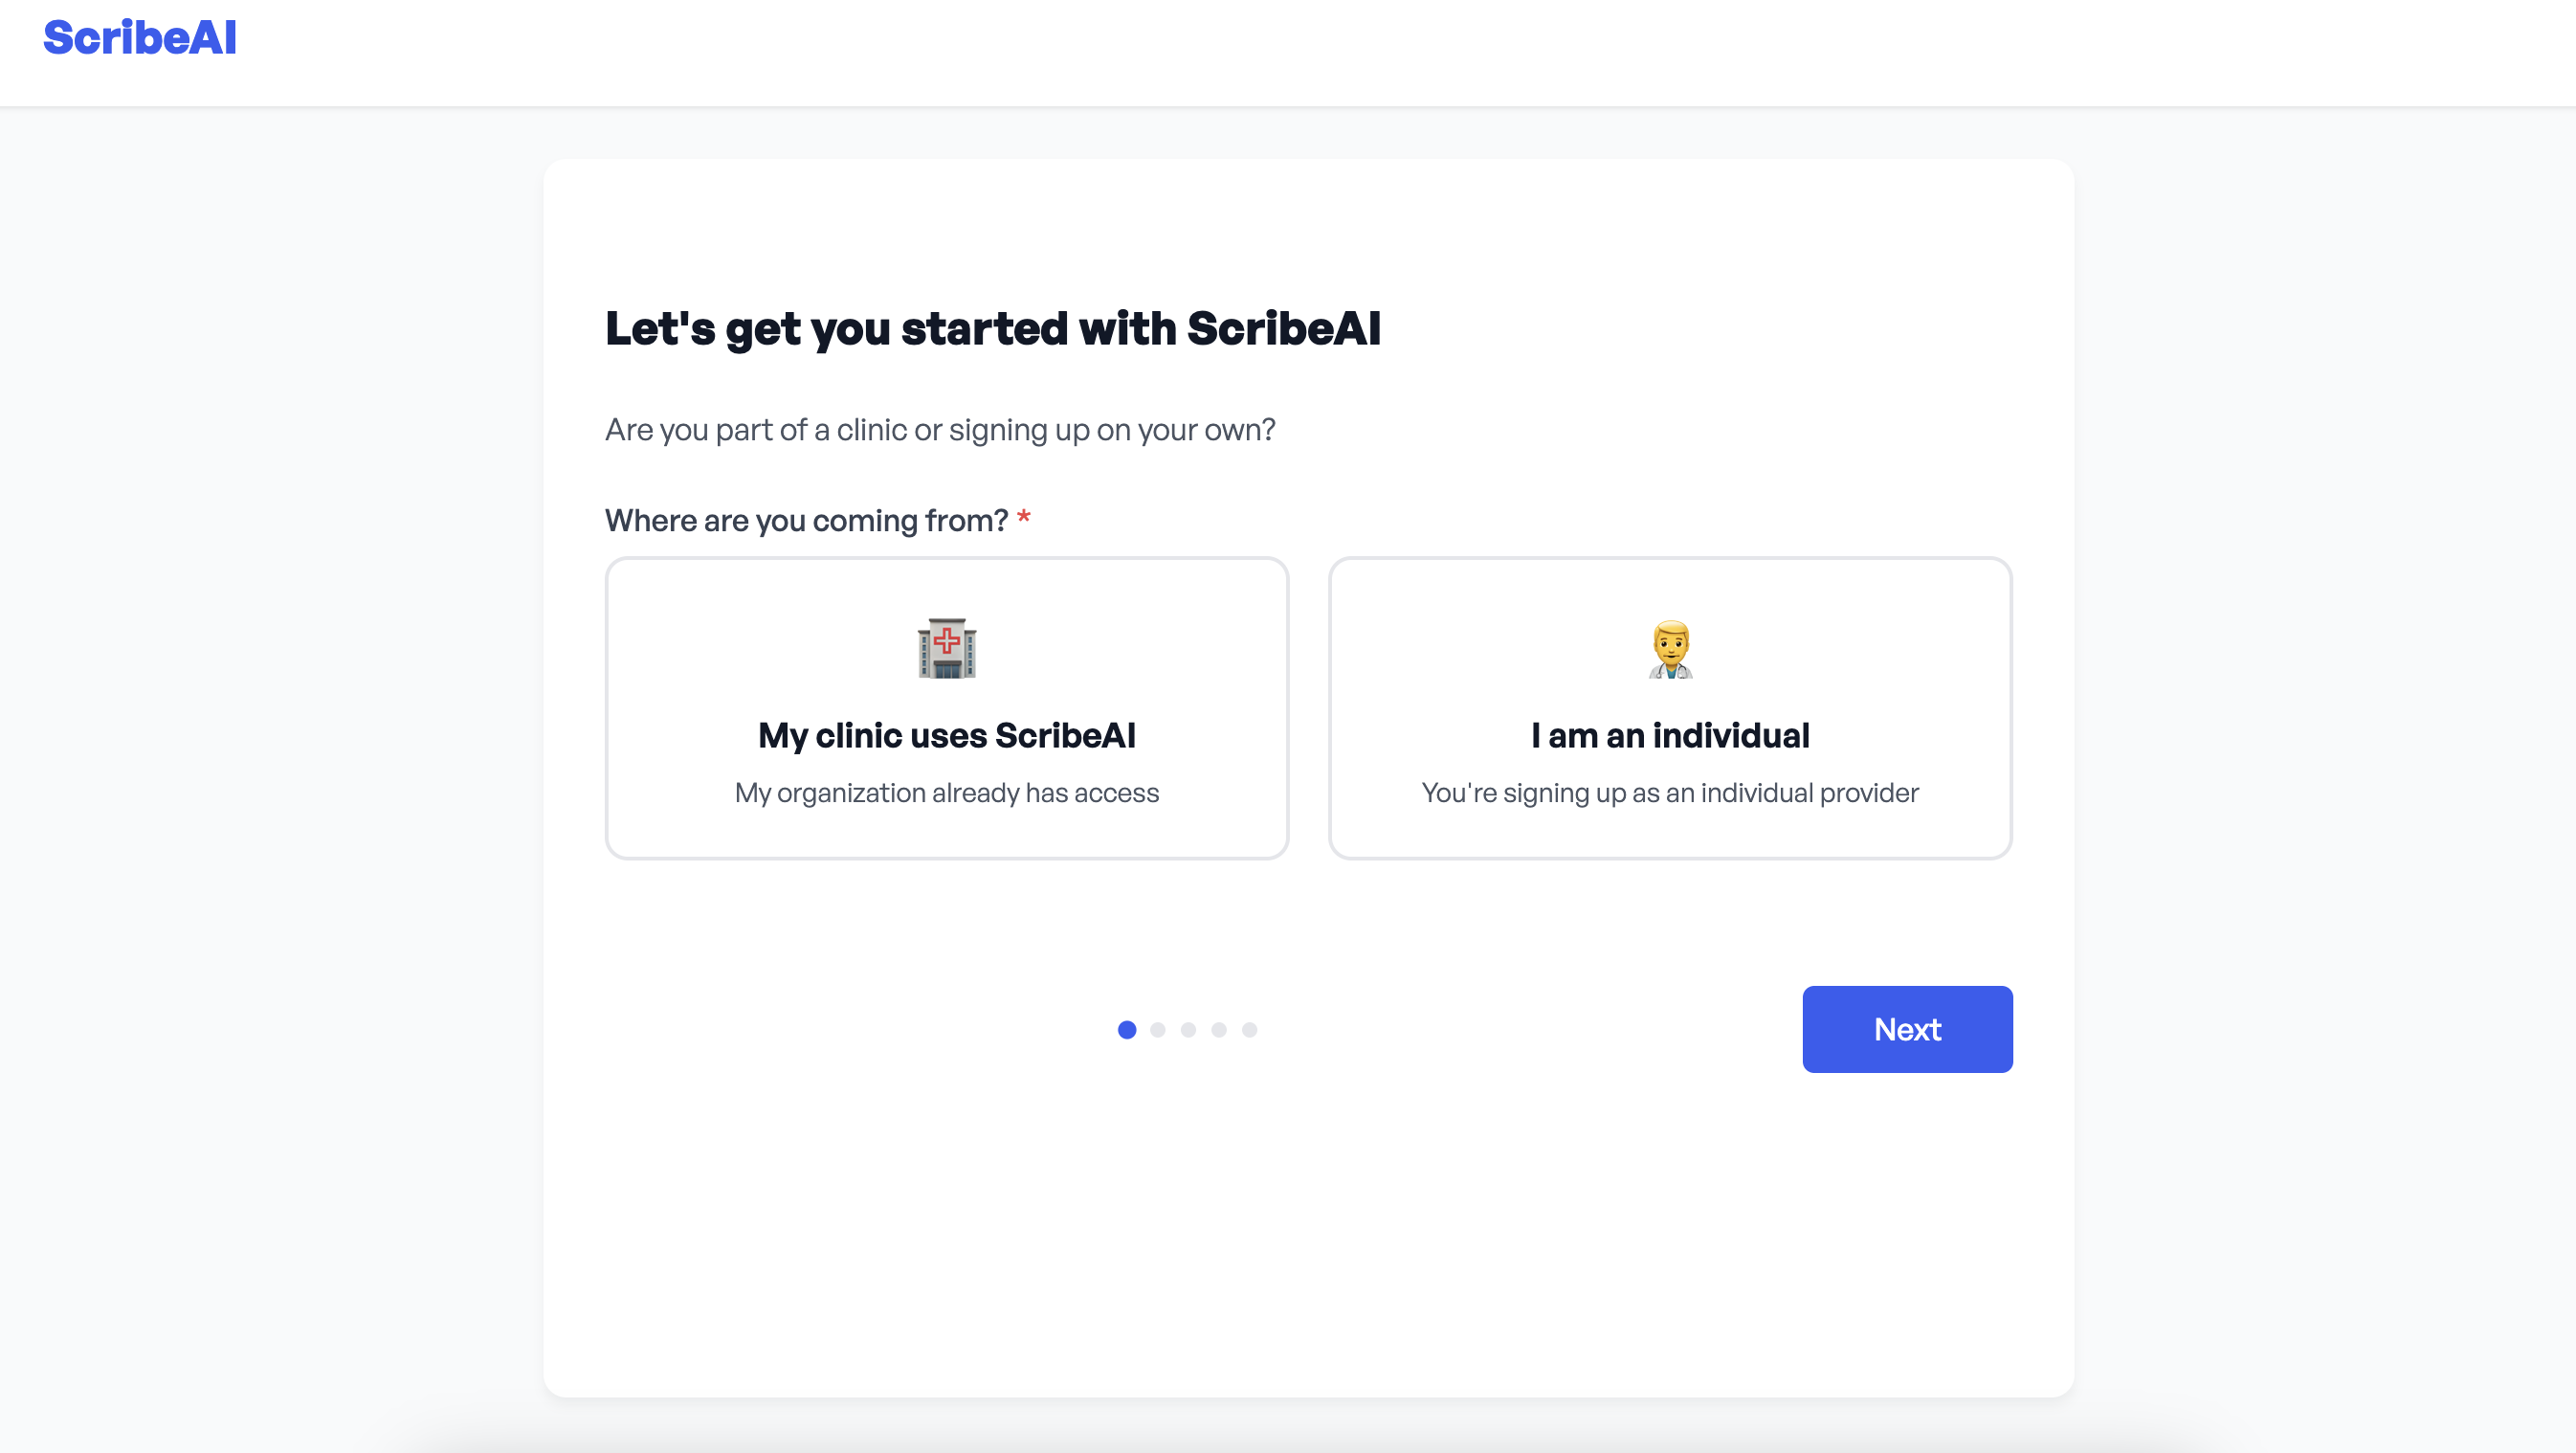Click the "Let's get you started with ScribeAI" heading
The width and height of the screenshot is (2576, 1453).
click(x=992, y=329)
